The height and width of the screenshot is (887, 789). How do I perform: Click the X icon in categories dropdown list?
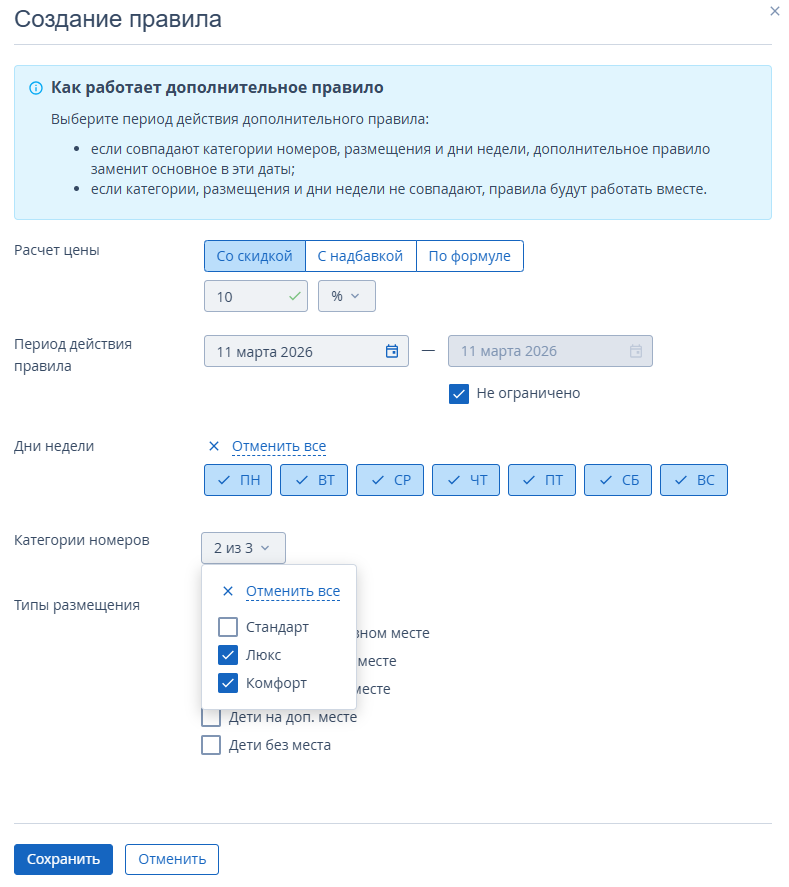(227, 591)
